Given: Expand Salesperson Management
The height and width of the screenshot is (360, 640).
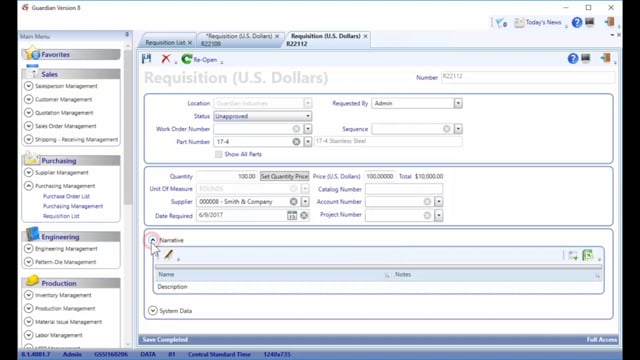Looking at the screenshot, I should [x=28, y=86].
